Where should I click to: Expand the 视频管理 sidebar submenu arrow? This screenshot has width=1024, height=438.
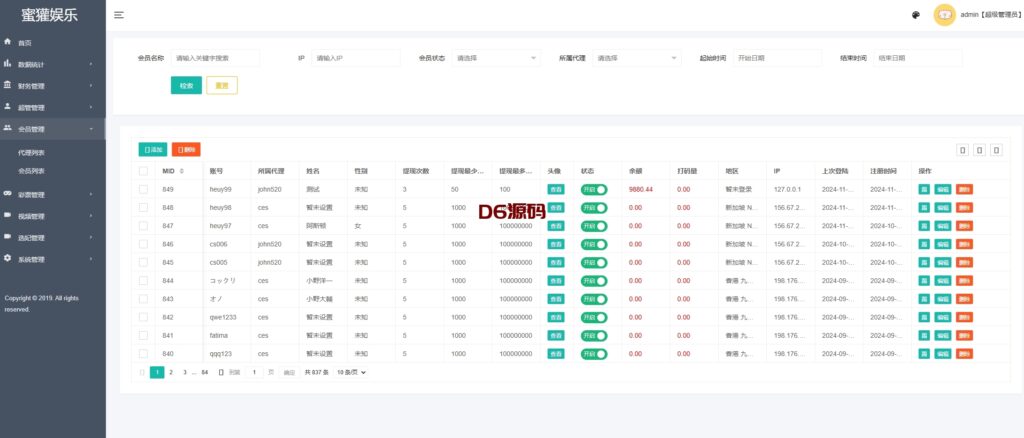(91, 216)
